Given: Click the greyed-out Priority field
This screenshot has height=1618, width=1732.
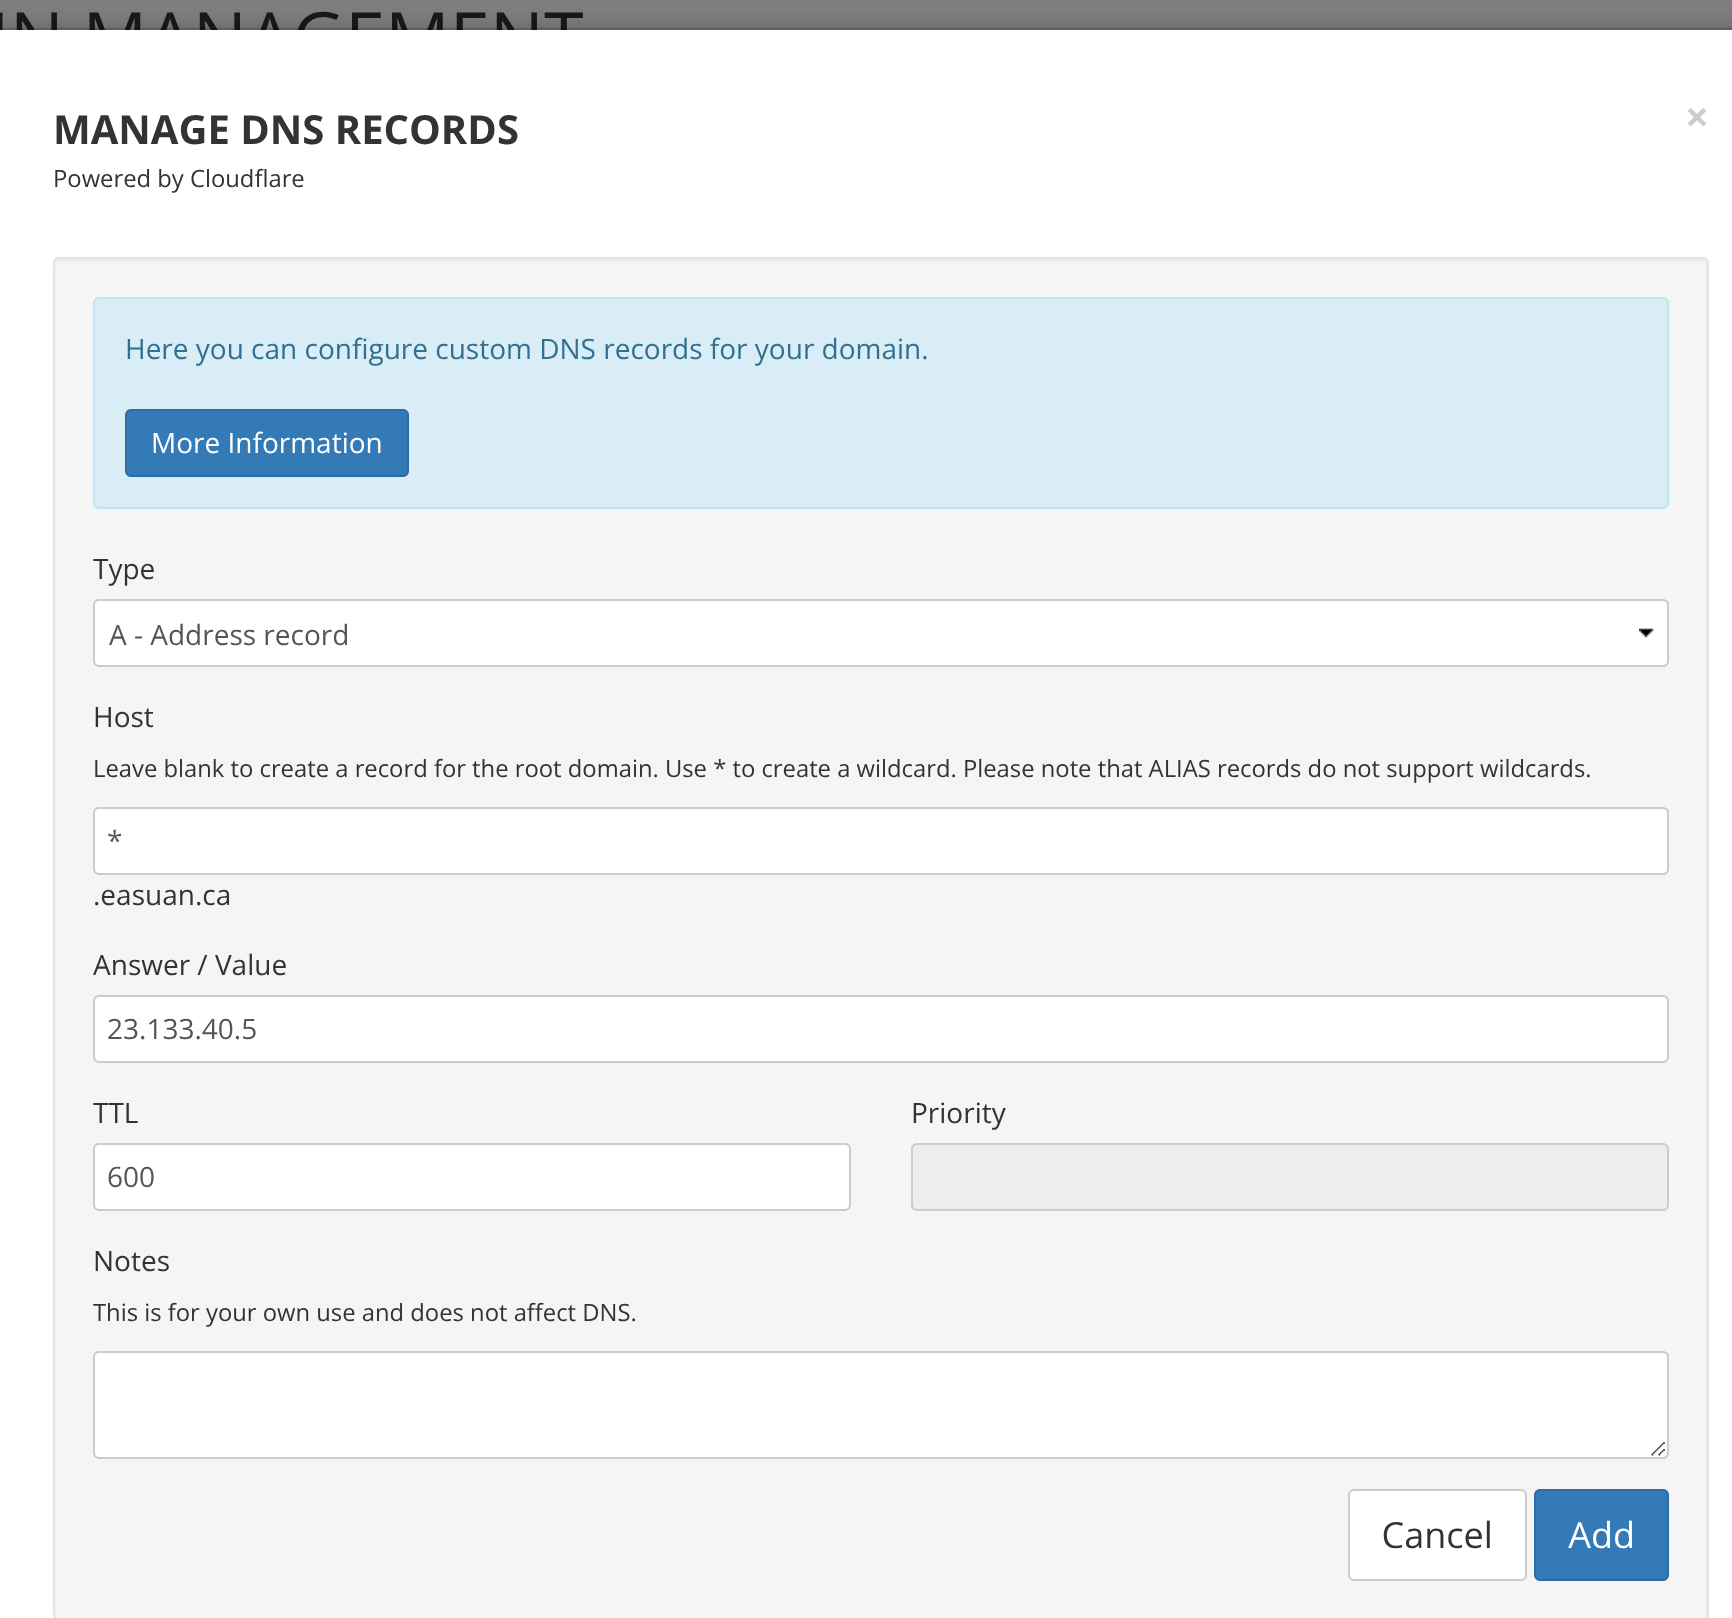Looking at the screenshot, I should coord(1289,1177).
